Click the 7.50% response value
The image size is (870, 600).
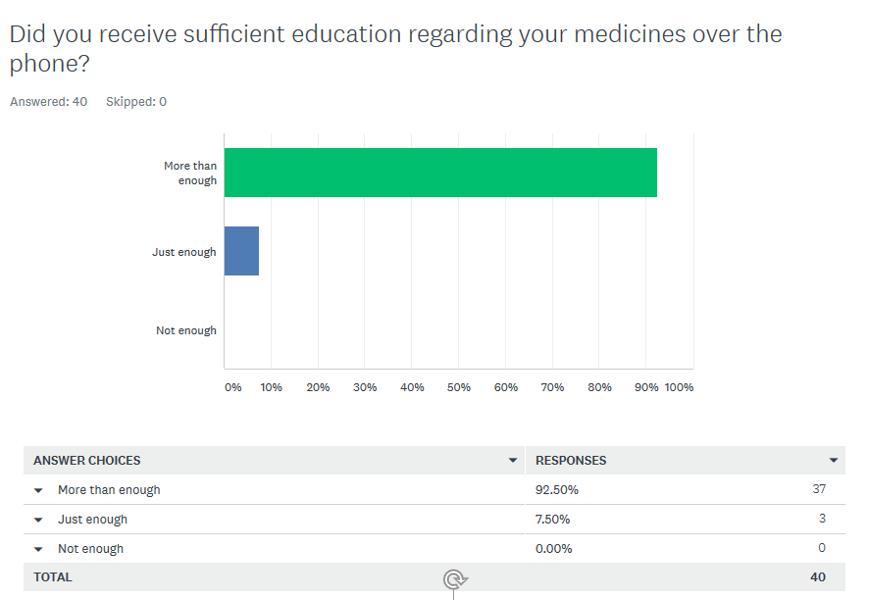(x=553, y=519)
